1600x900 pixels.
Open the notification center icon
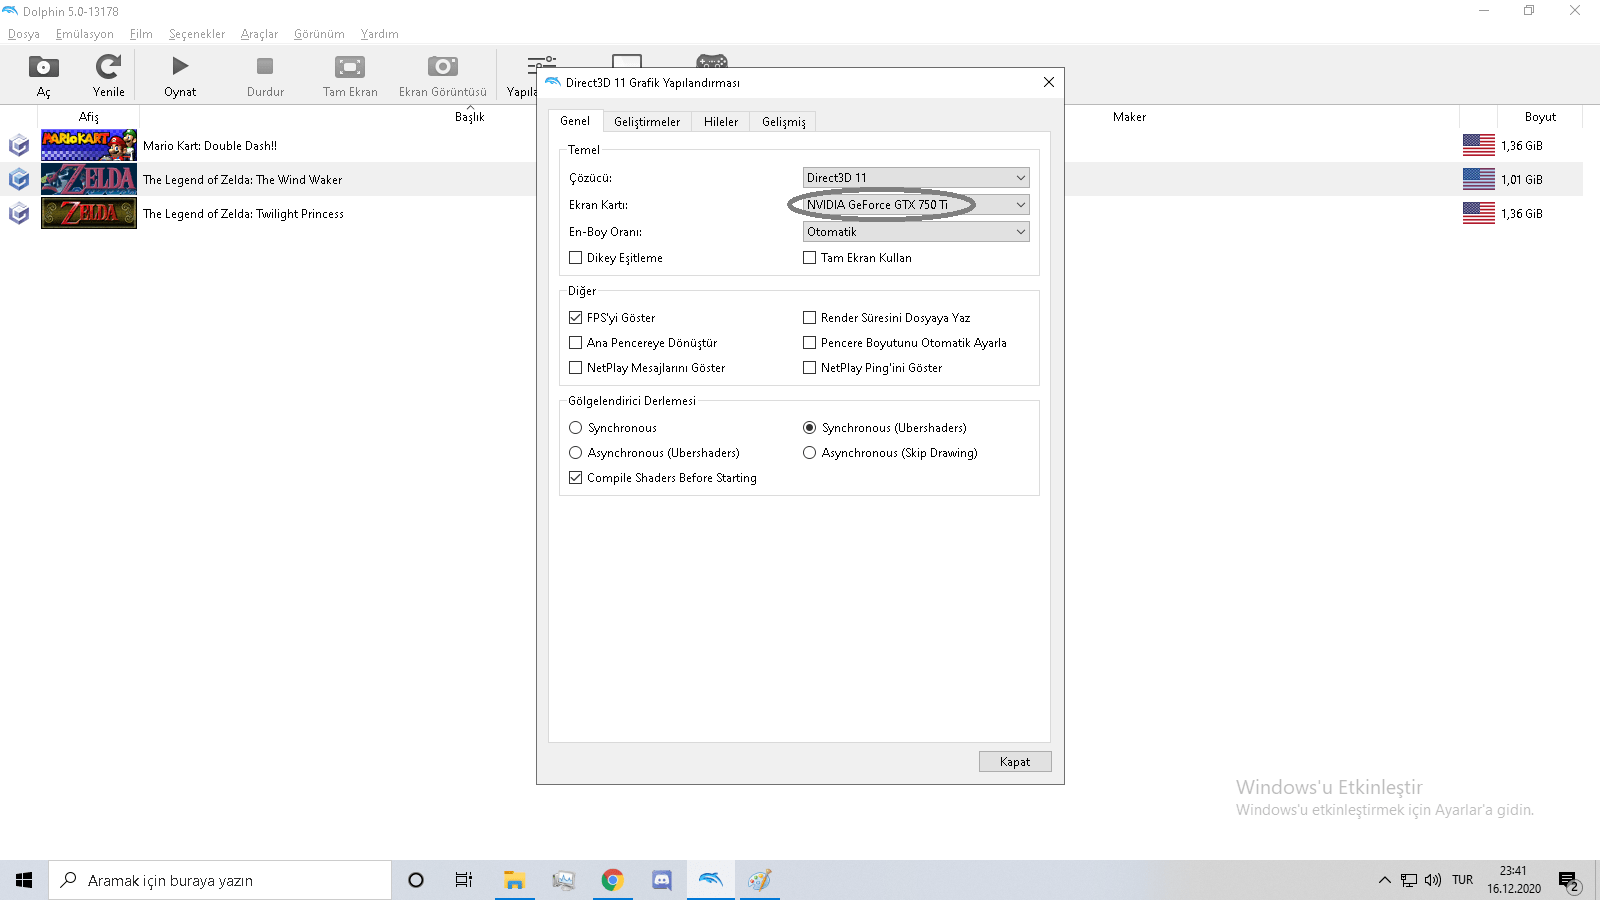click(1568, 881)
